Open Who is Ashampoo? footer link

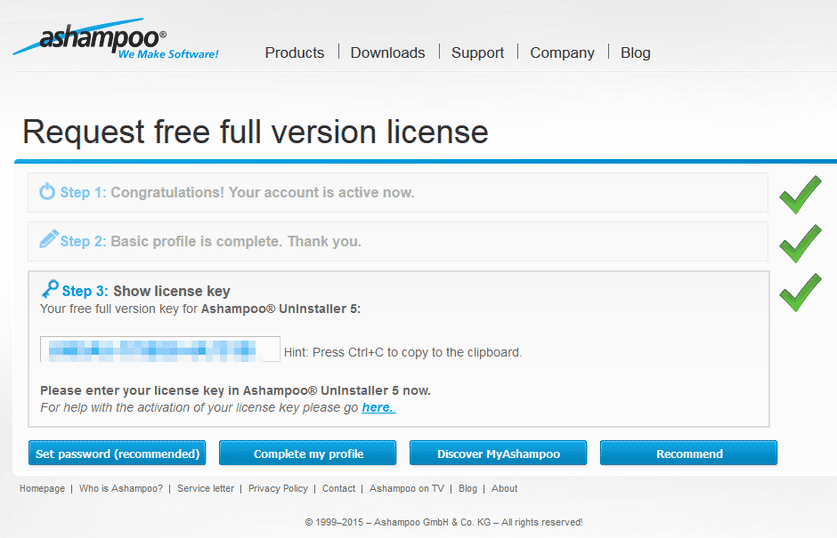coord(121,488)
